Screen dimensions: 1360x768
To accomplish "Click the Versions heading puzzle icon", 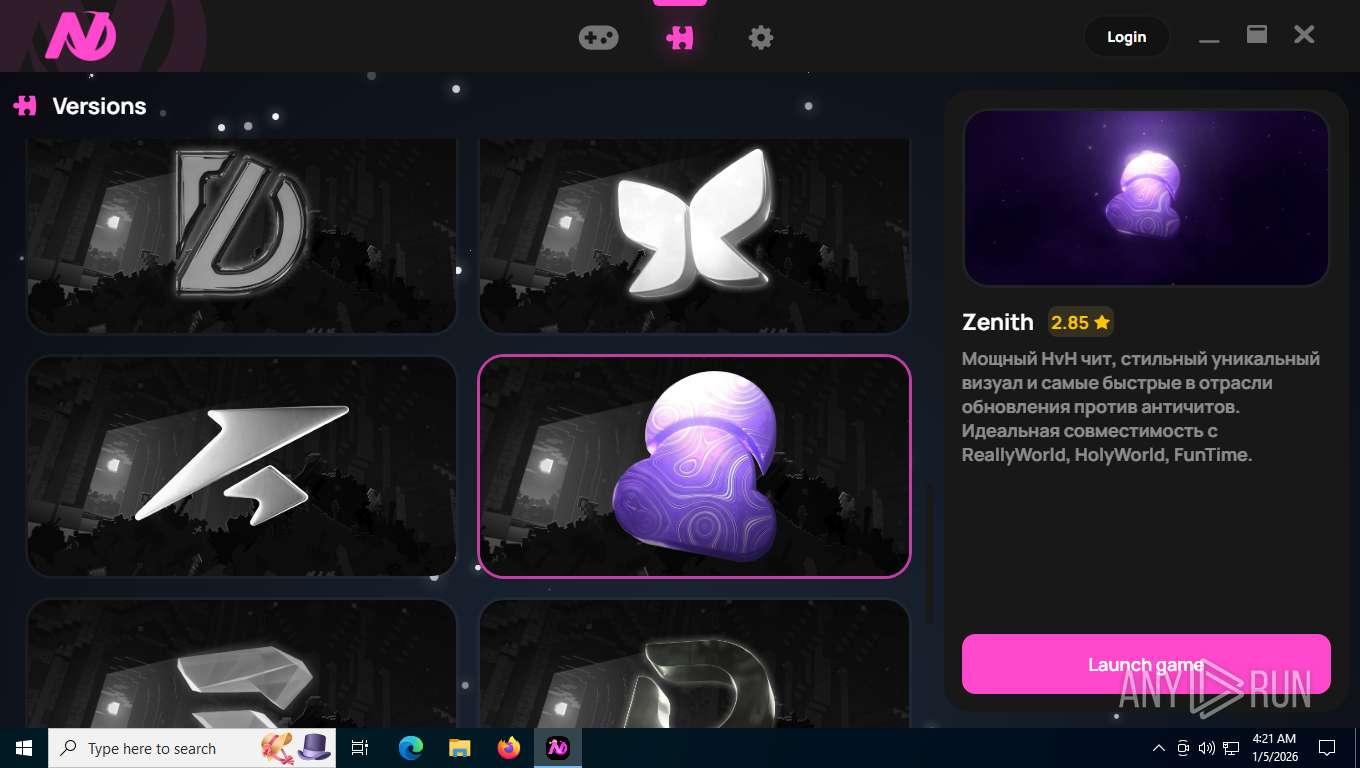I will [x=25, y=106].
